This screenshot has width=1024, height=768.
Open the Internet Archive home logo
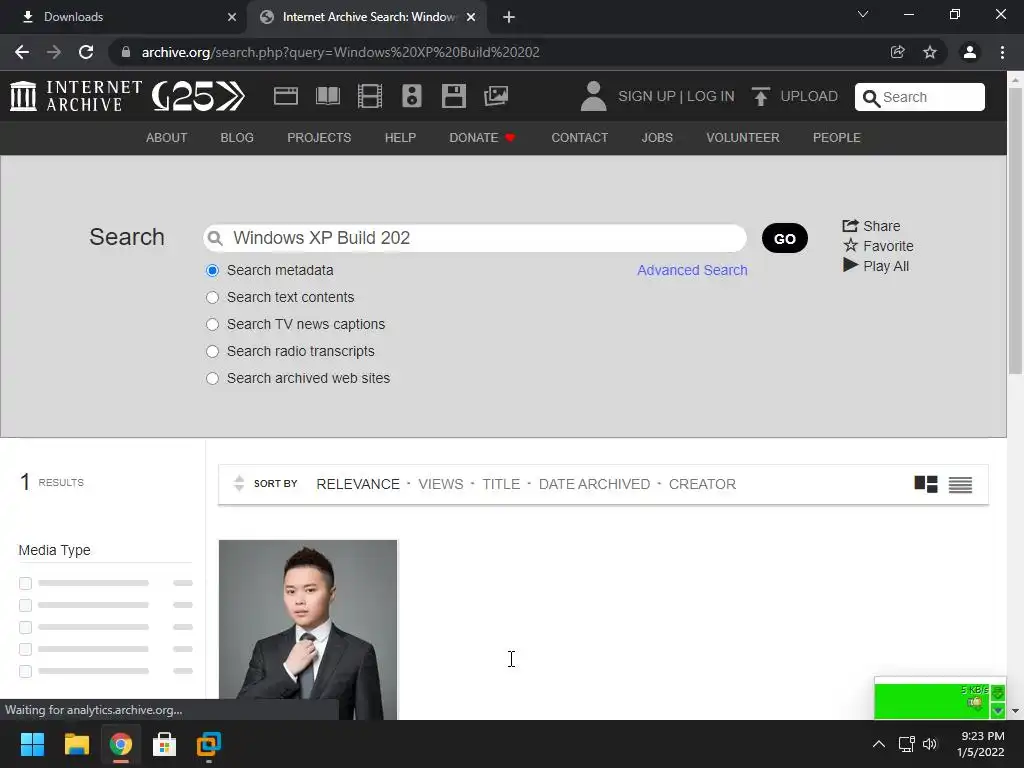coord(76,96)
